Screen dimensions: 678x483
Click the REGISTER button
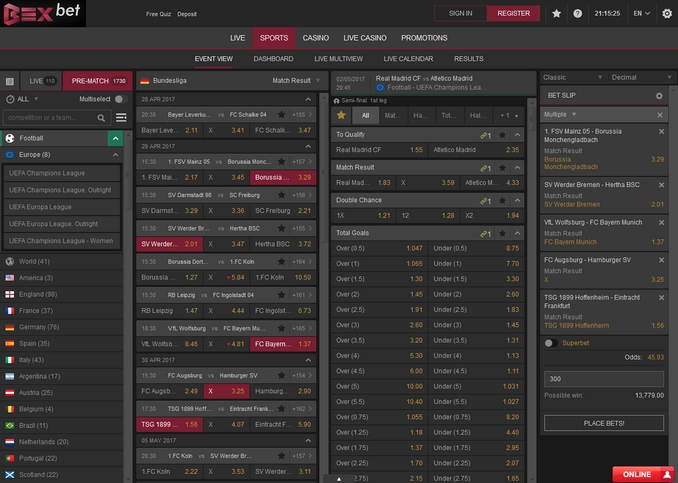click(513, 13)
